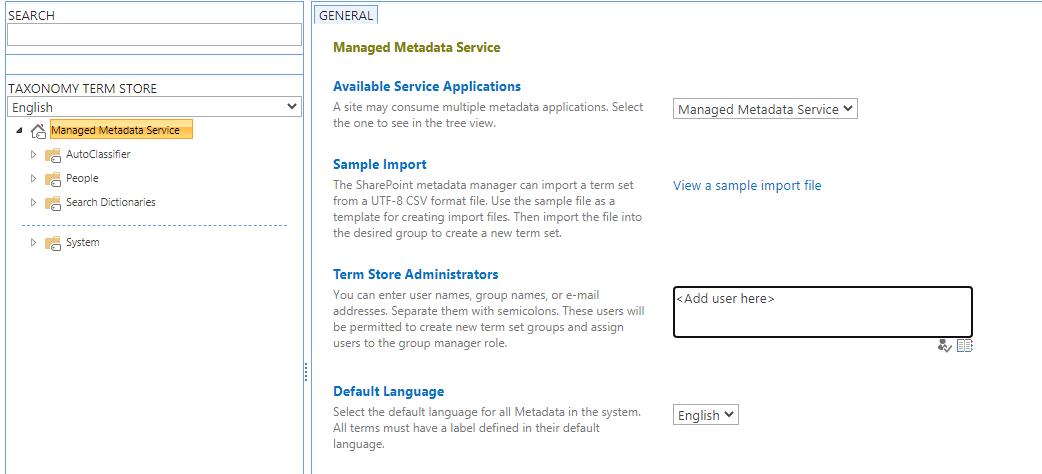Open the address book Browse icon
The height and width of the screenshot is (474, 1042).
tap(964, 346)
